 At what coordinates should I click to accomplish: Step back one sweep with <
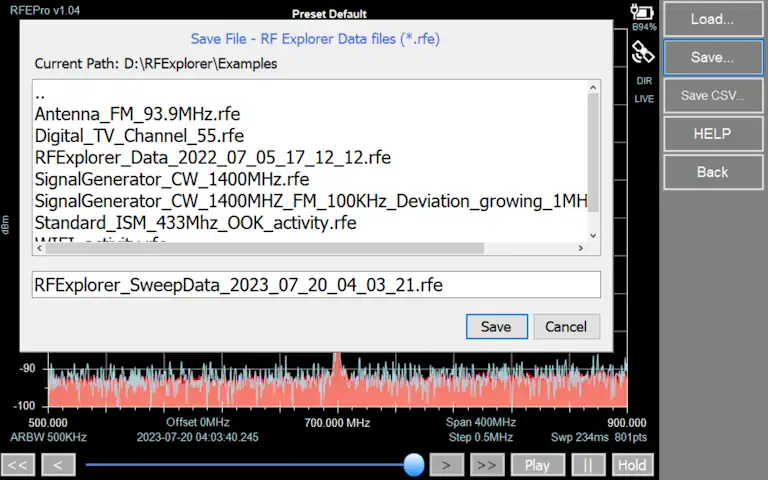[x=58, y=465]
